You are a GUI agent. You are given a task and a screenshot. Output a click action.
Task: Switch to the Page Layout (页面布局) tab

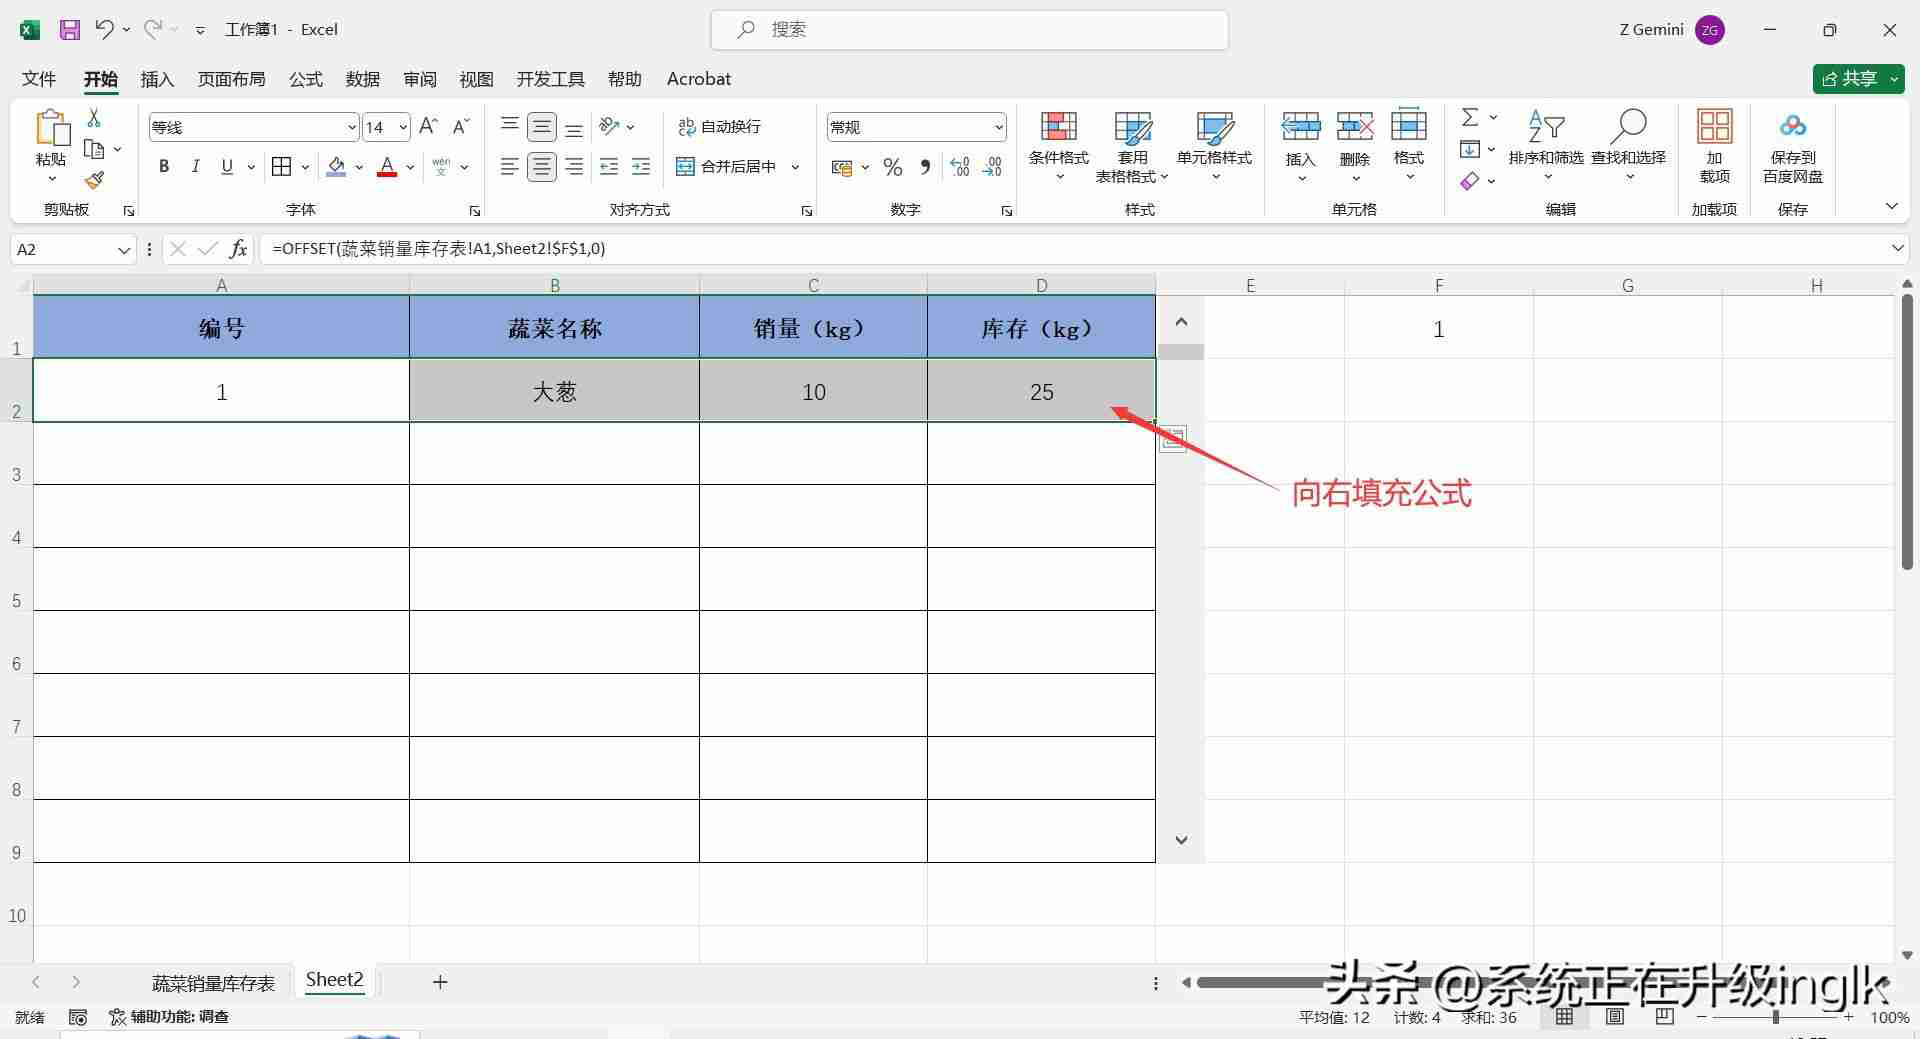coord(231,79)
